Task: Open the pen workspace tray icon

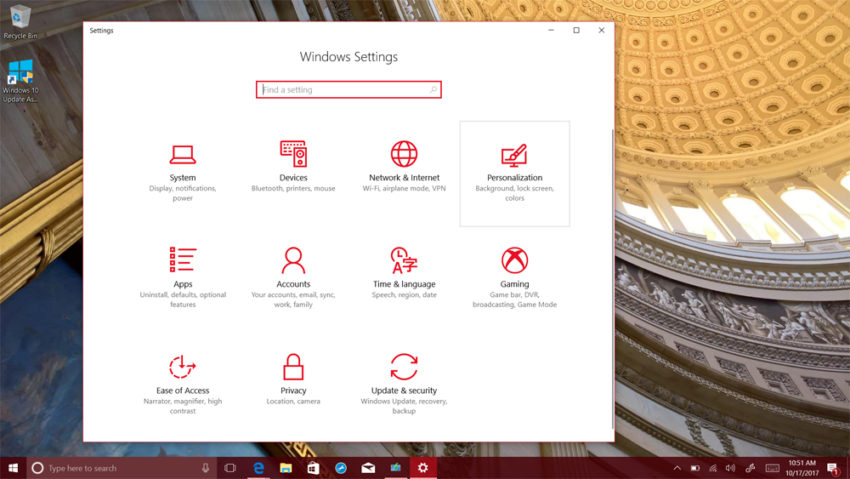Action: tap(751, 468)
